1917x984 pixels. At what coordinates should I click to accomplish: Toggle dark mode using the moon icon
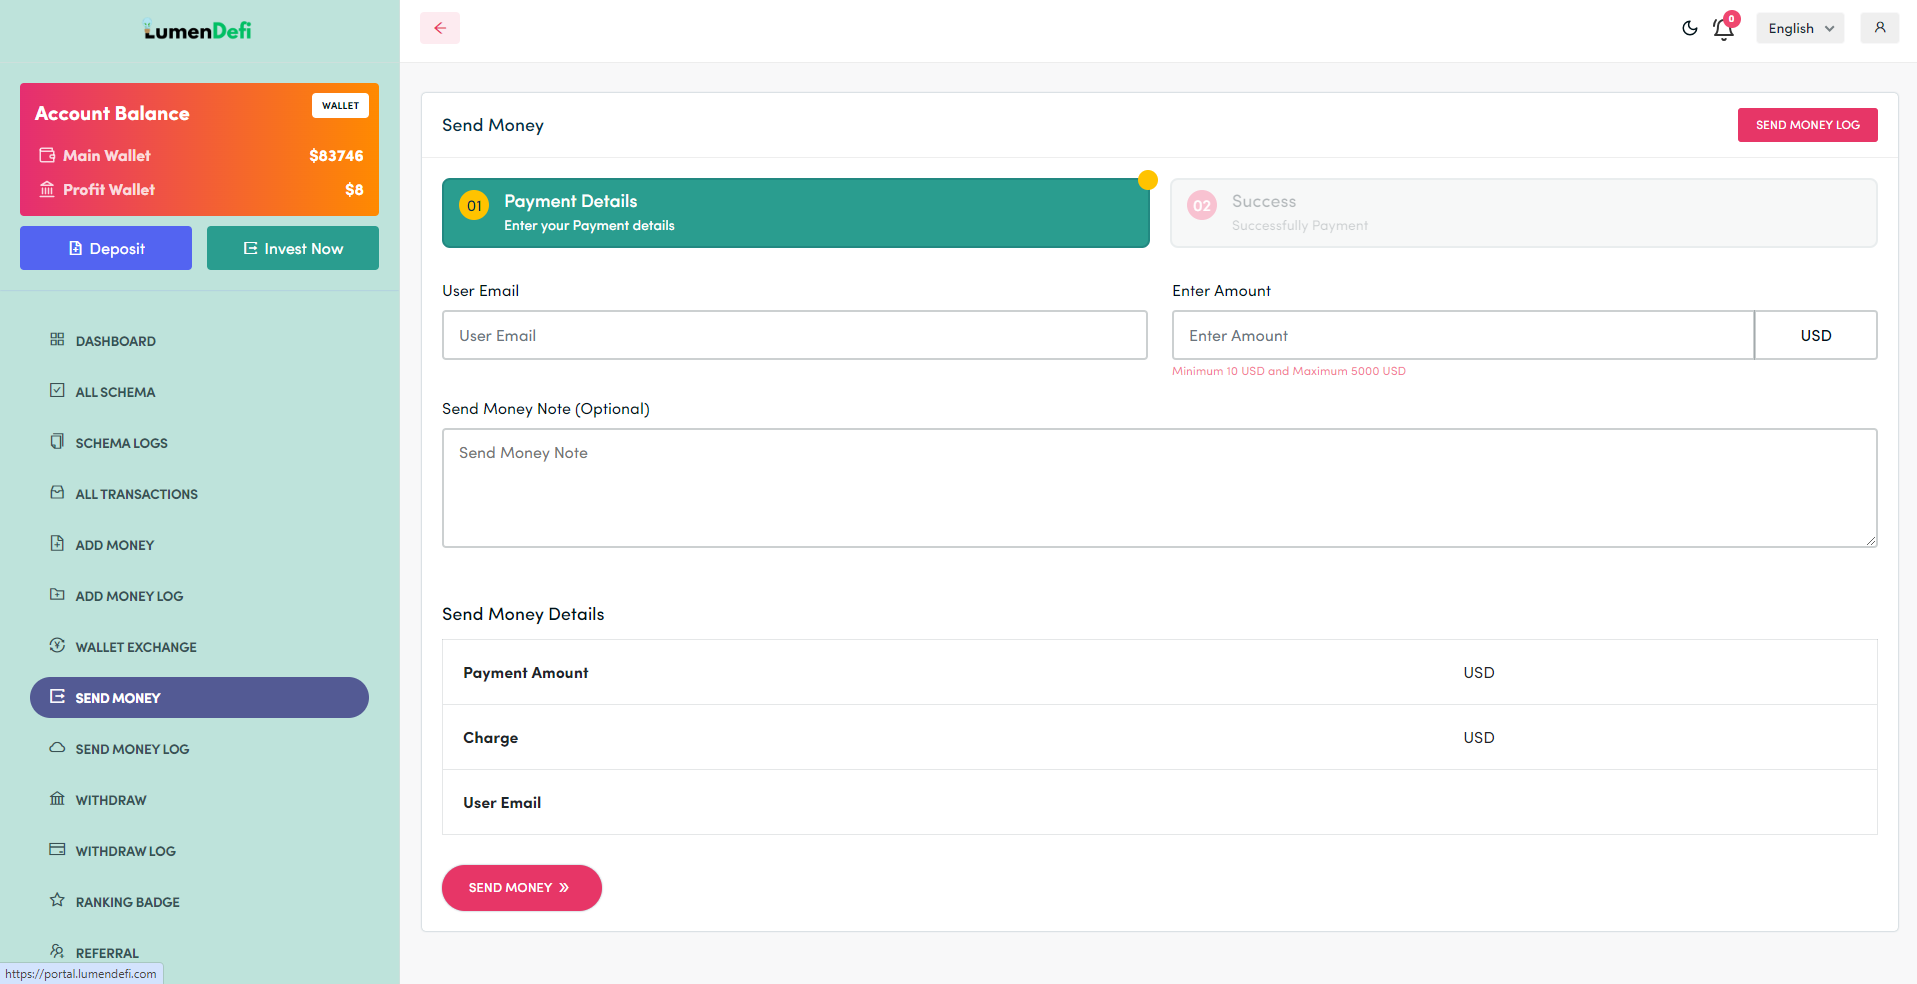1689,28
